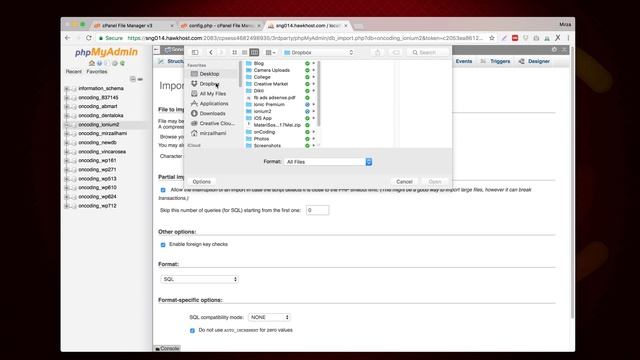Click the Search field in file dialog
Viewport: 640px width, 360px height.
[x=428, y=52]
